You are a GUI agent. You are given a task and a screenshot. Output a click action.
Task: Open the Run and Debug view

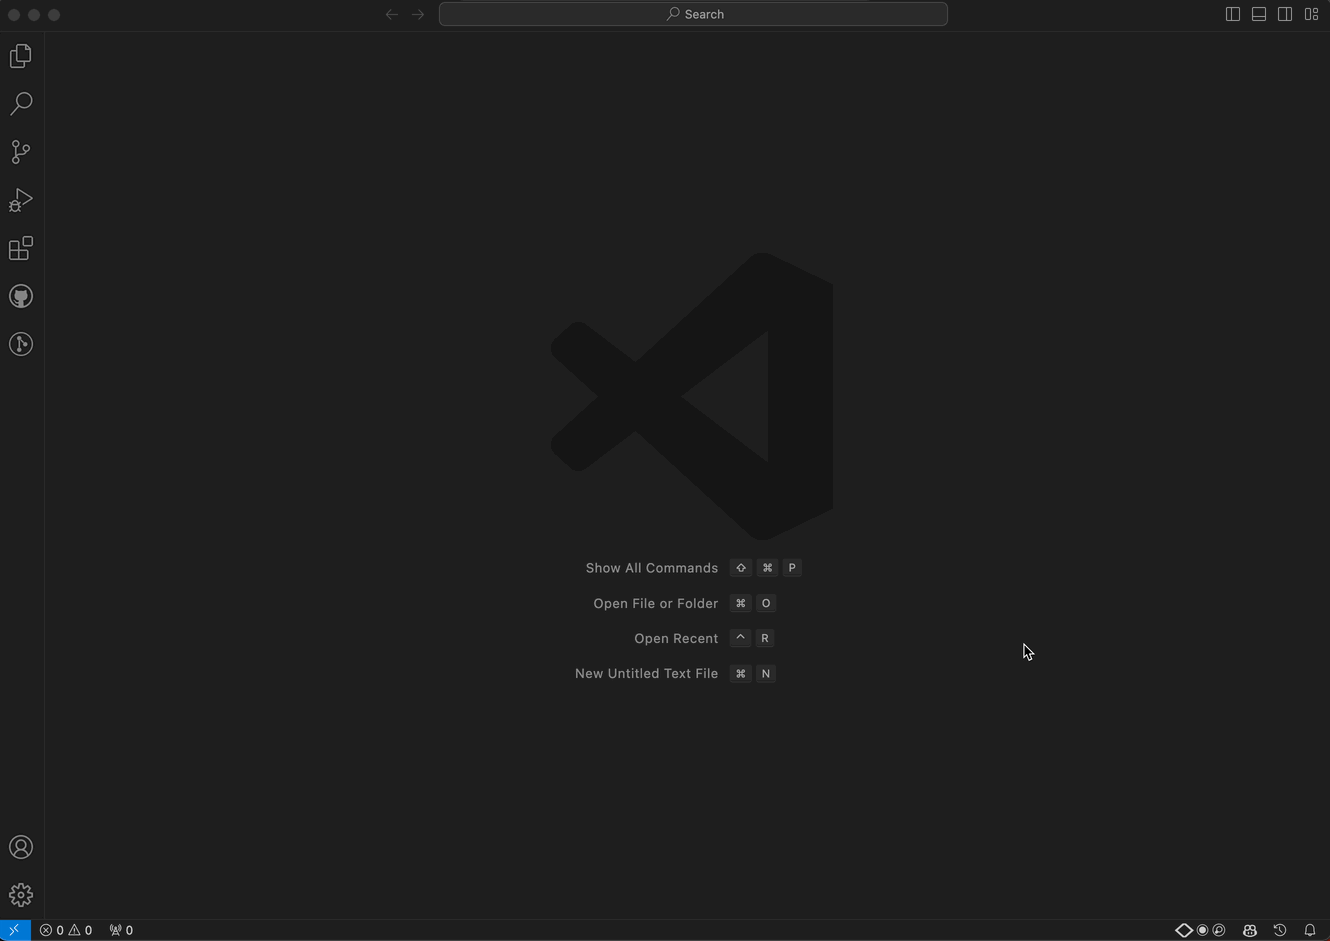coord(21,200)
